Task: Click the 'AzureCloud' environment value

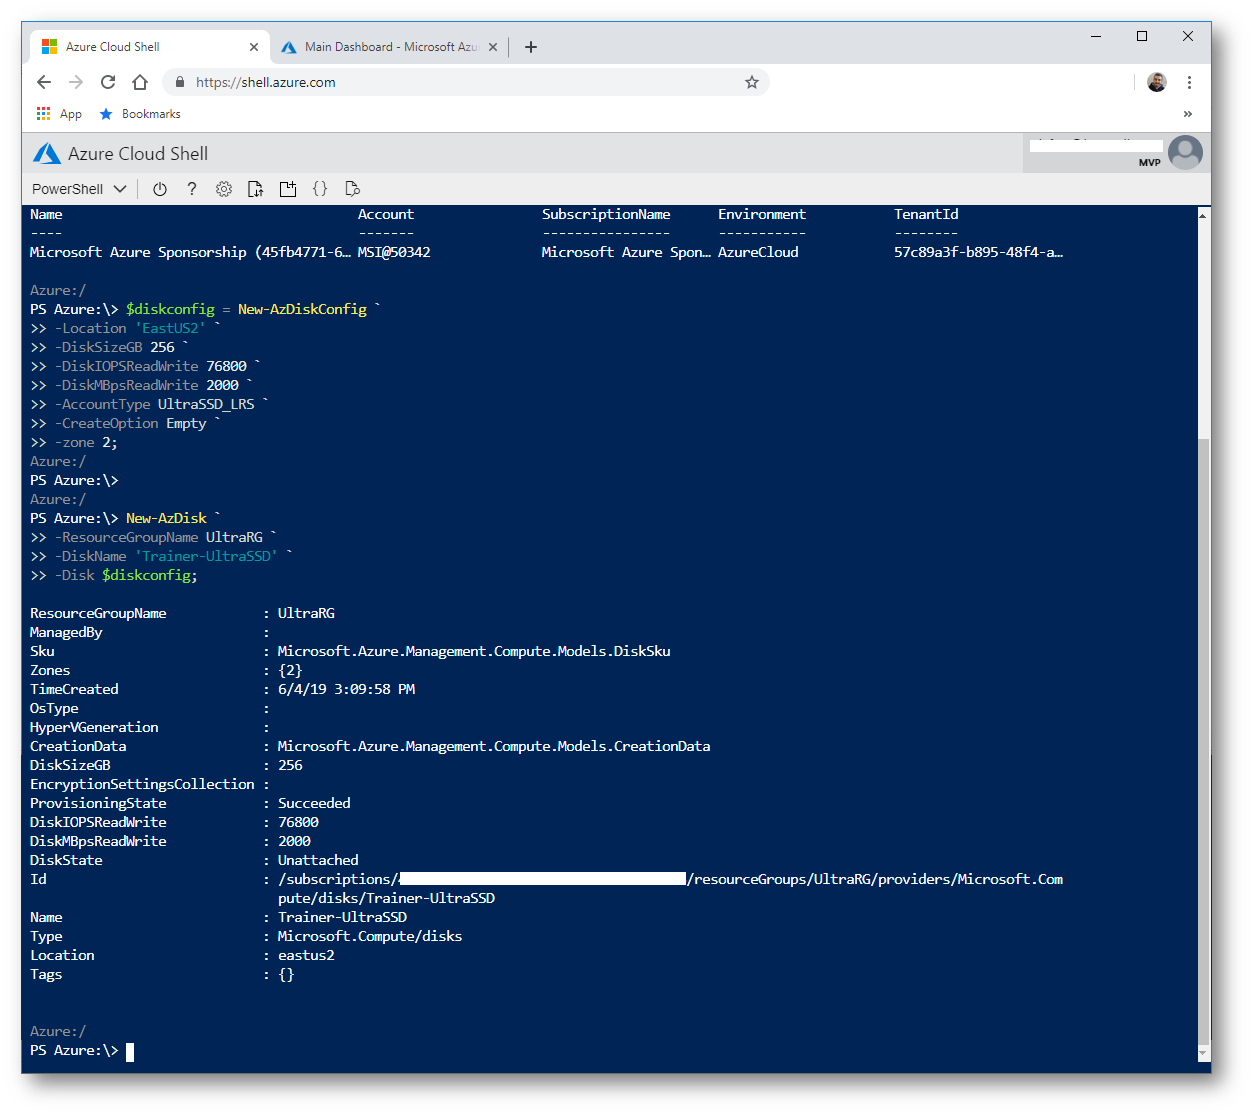Action: [758, 252]
